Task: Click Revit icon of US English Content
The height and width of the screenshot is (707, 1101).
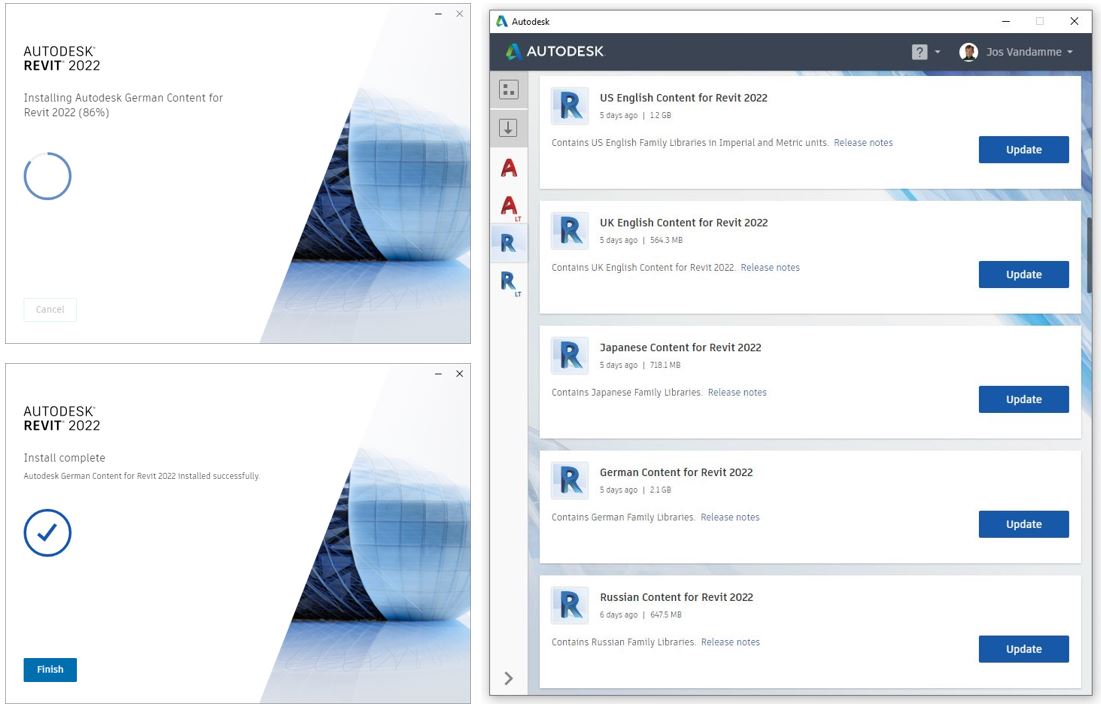Action: click(569, 106)
